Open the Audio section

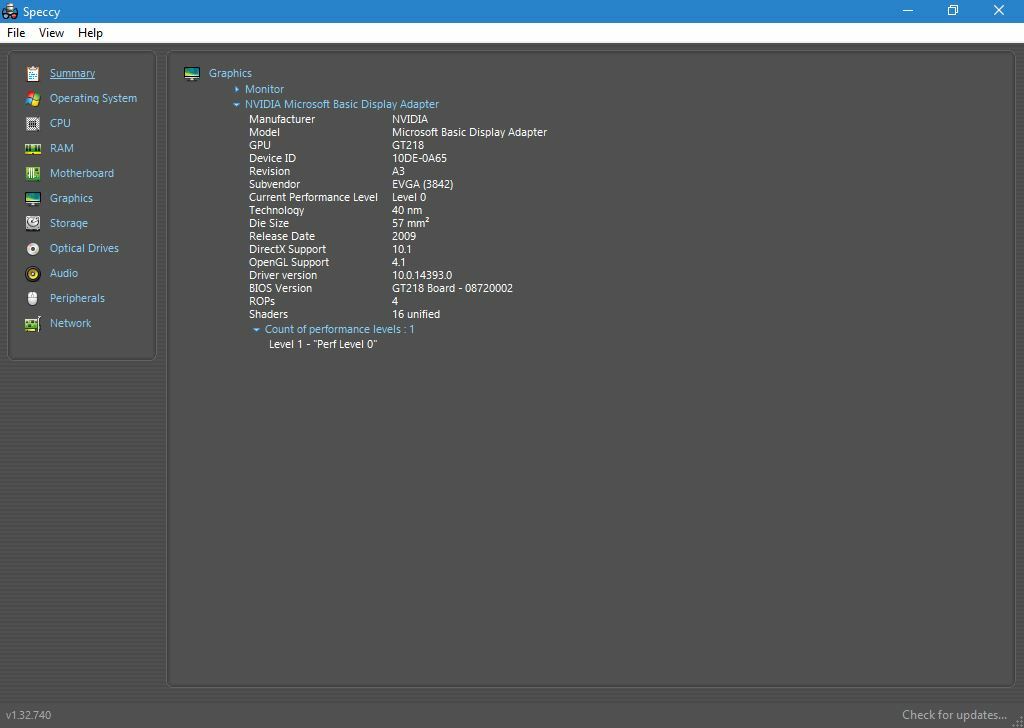(x=64, y=273)
